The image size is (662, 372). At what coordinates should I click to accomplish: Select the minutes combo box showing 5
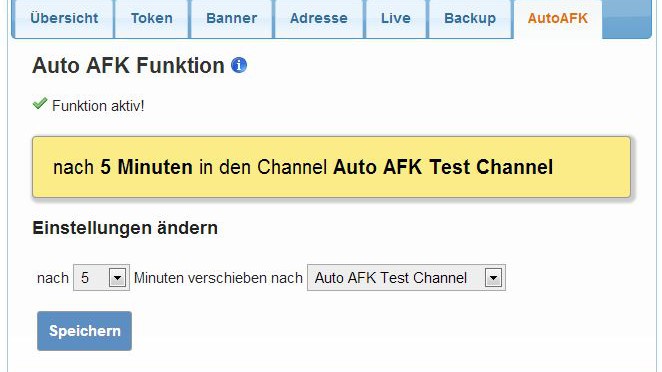(101, 278)
